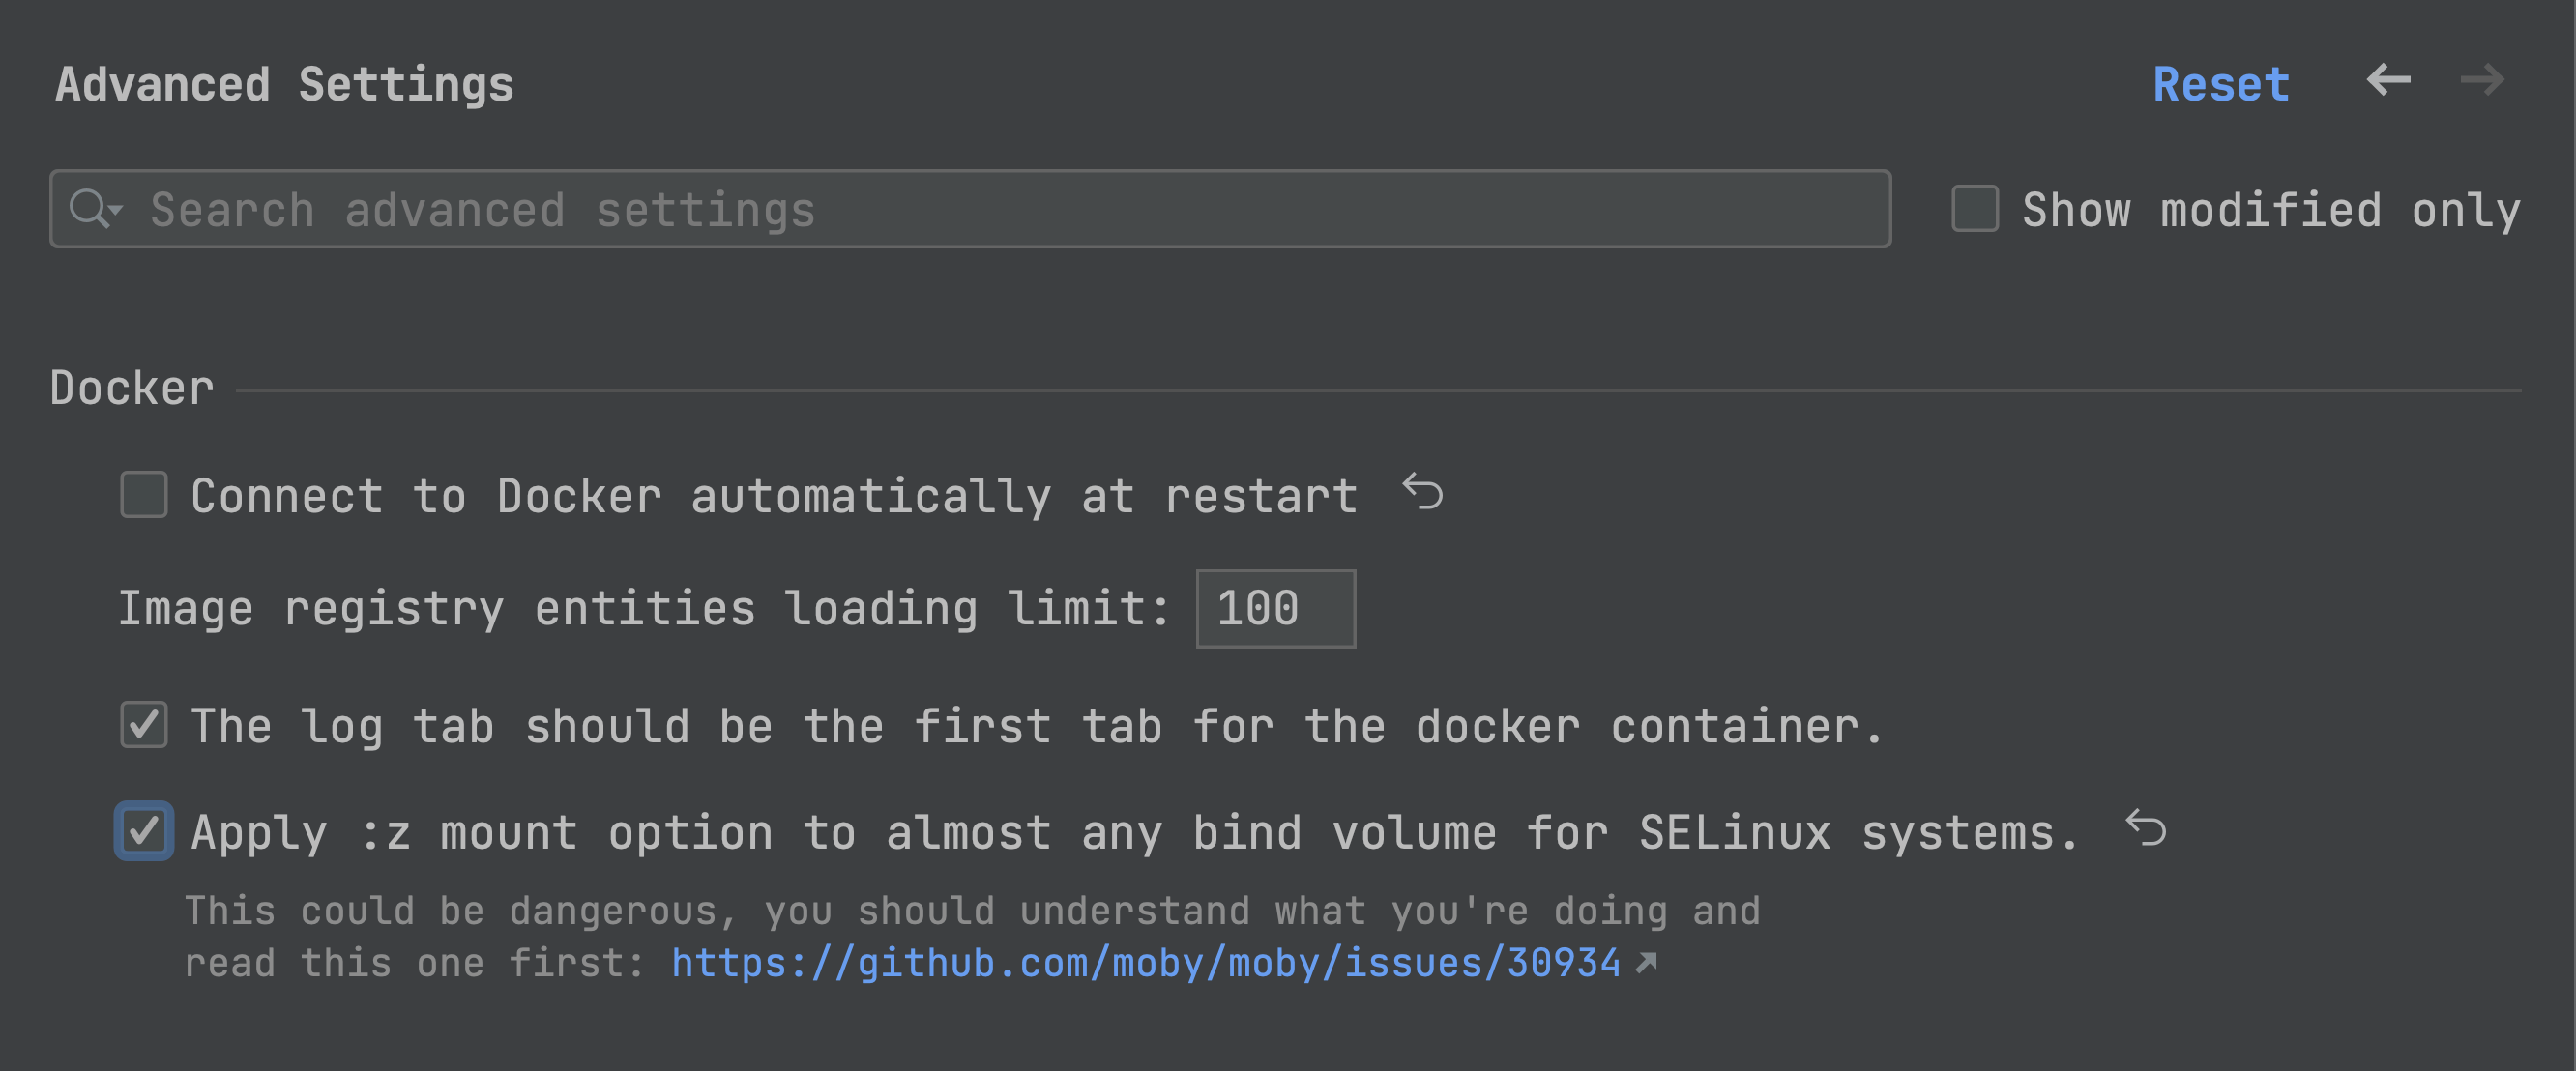The height and width of the screenshot is (1071, 2576).
Task: Click the image registry loading limit field
Action: pos(1275,609)
